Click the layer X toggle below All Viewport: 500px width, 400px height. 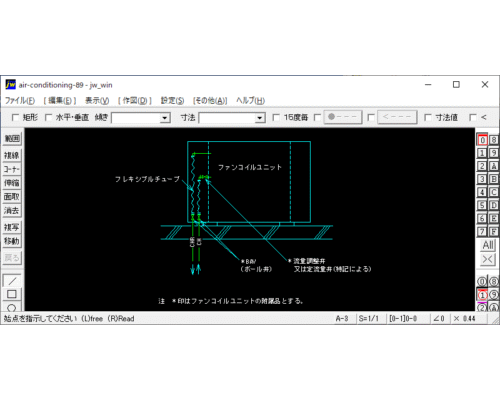[x=488, y=259]
